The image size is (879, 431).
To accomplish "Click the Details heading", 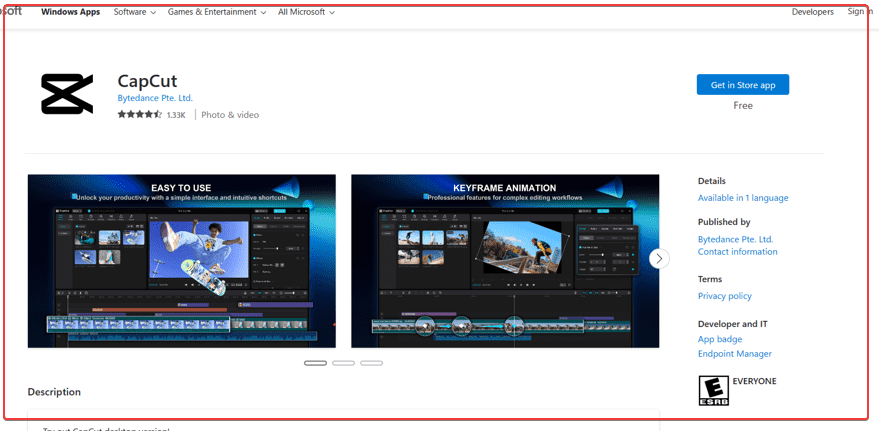I will tap(712, 181).
